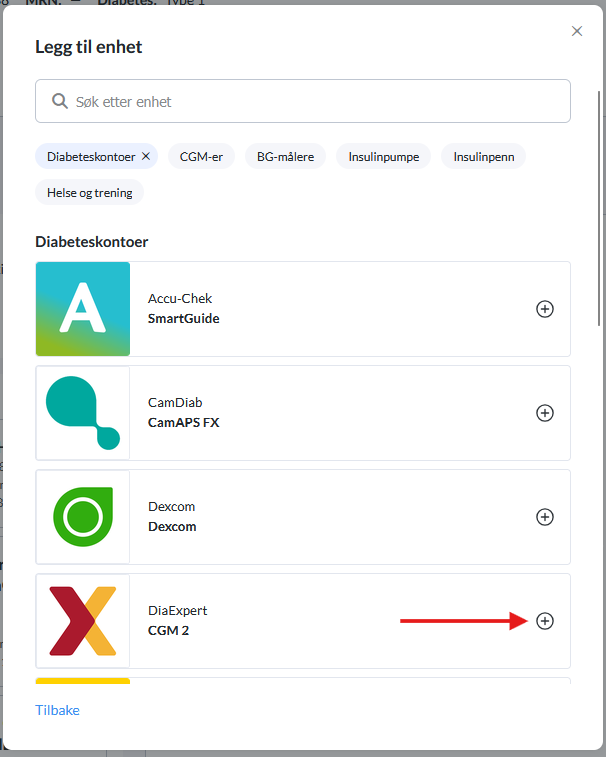Filter devices by Insulinpumpe
Screen dimensions: 606x757
click(383, 156)
